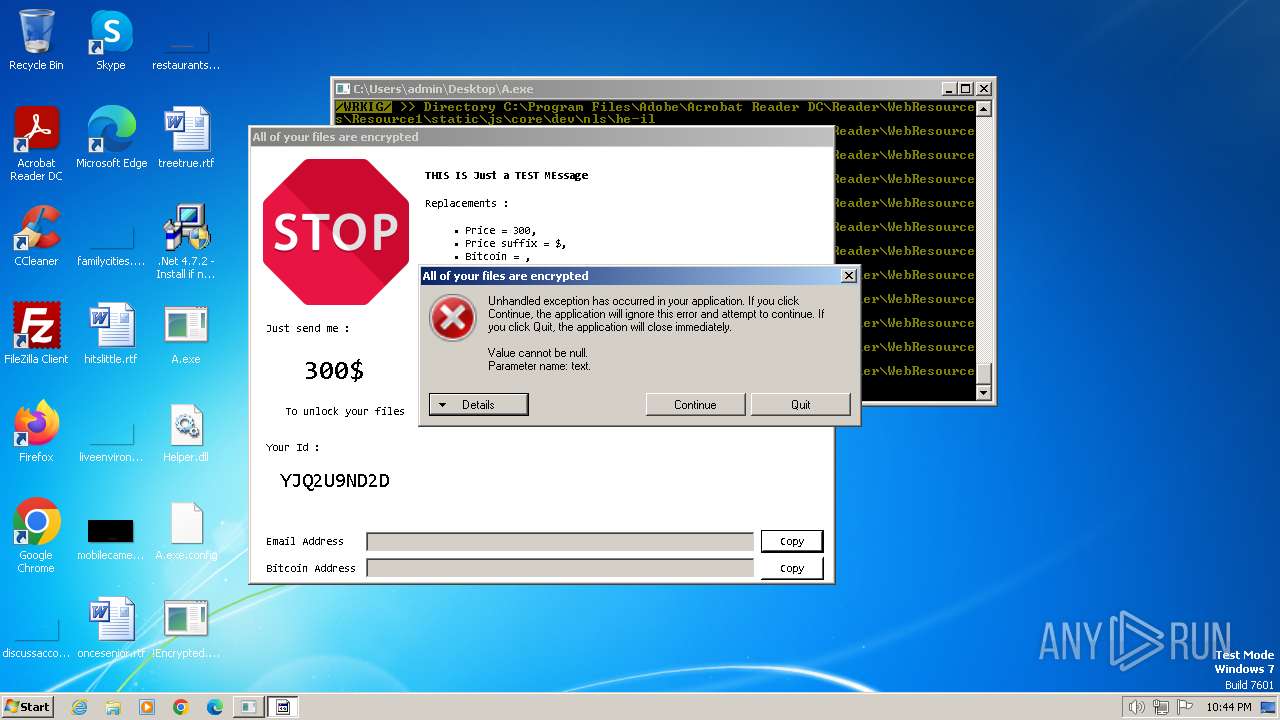Image resolution: width=1280 pixels, height=720 pixels.
Task: Open treetrue.rtf document icon
Action: [x=186, y=138]
